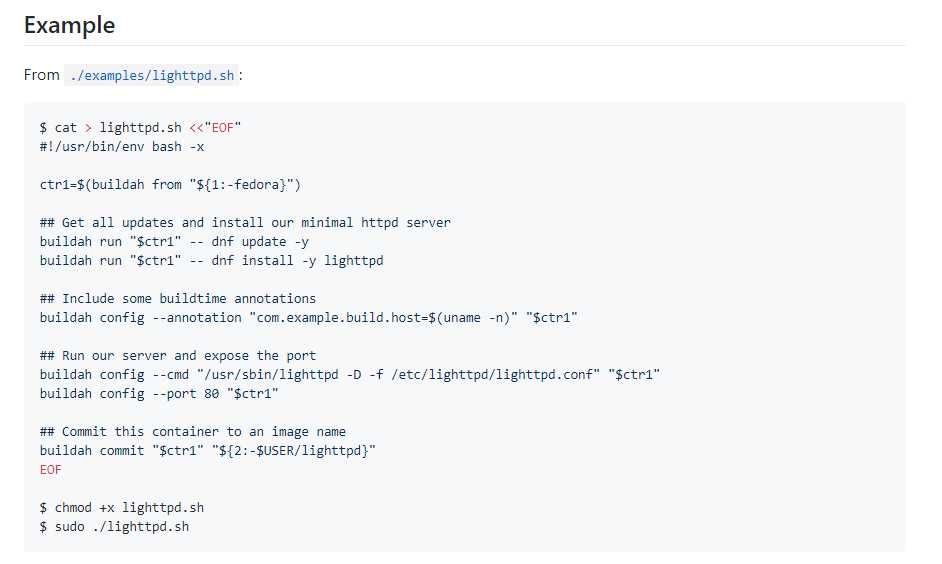This screenshot has height=564, width=942.
Task: Click the 'Run our server and expose' comment
Action: point(178,356)
